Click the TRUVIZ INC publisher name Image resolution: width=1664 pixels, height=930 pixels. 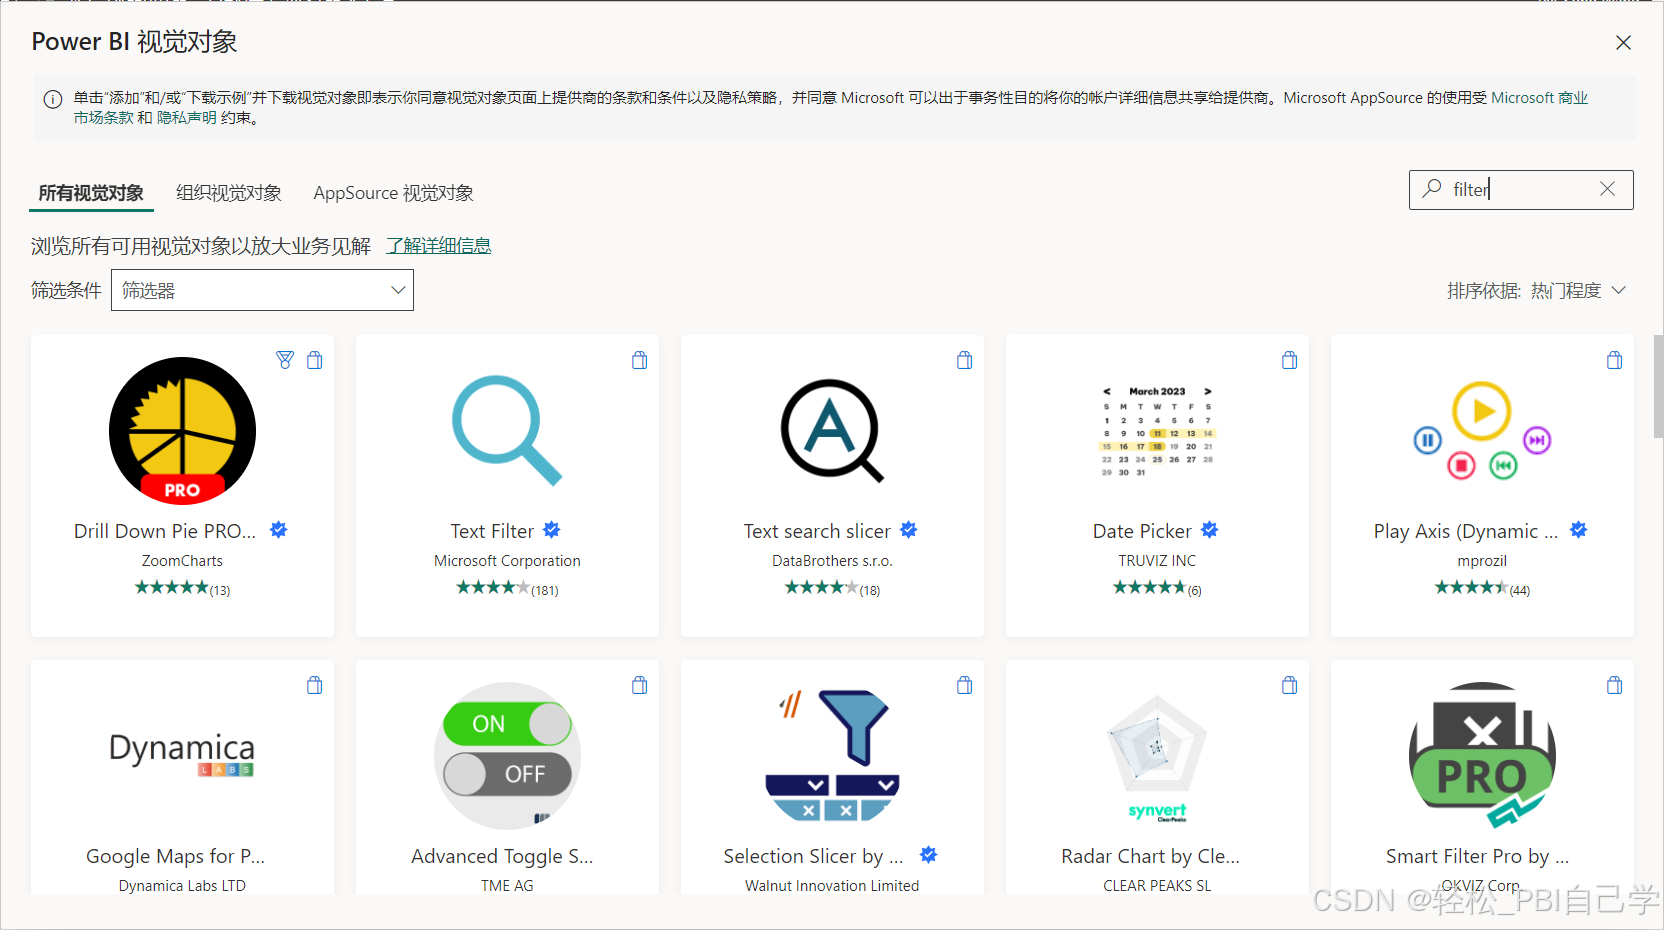1157,561
